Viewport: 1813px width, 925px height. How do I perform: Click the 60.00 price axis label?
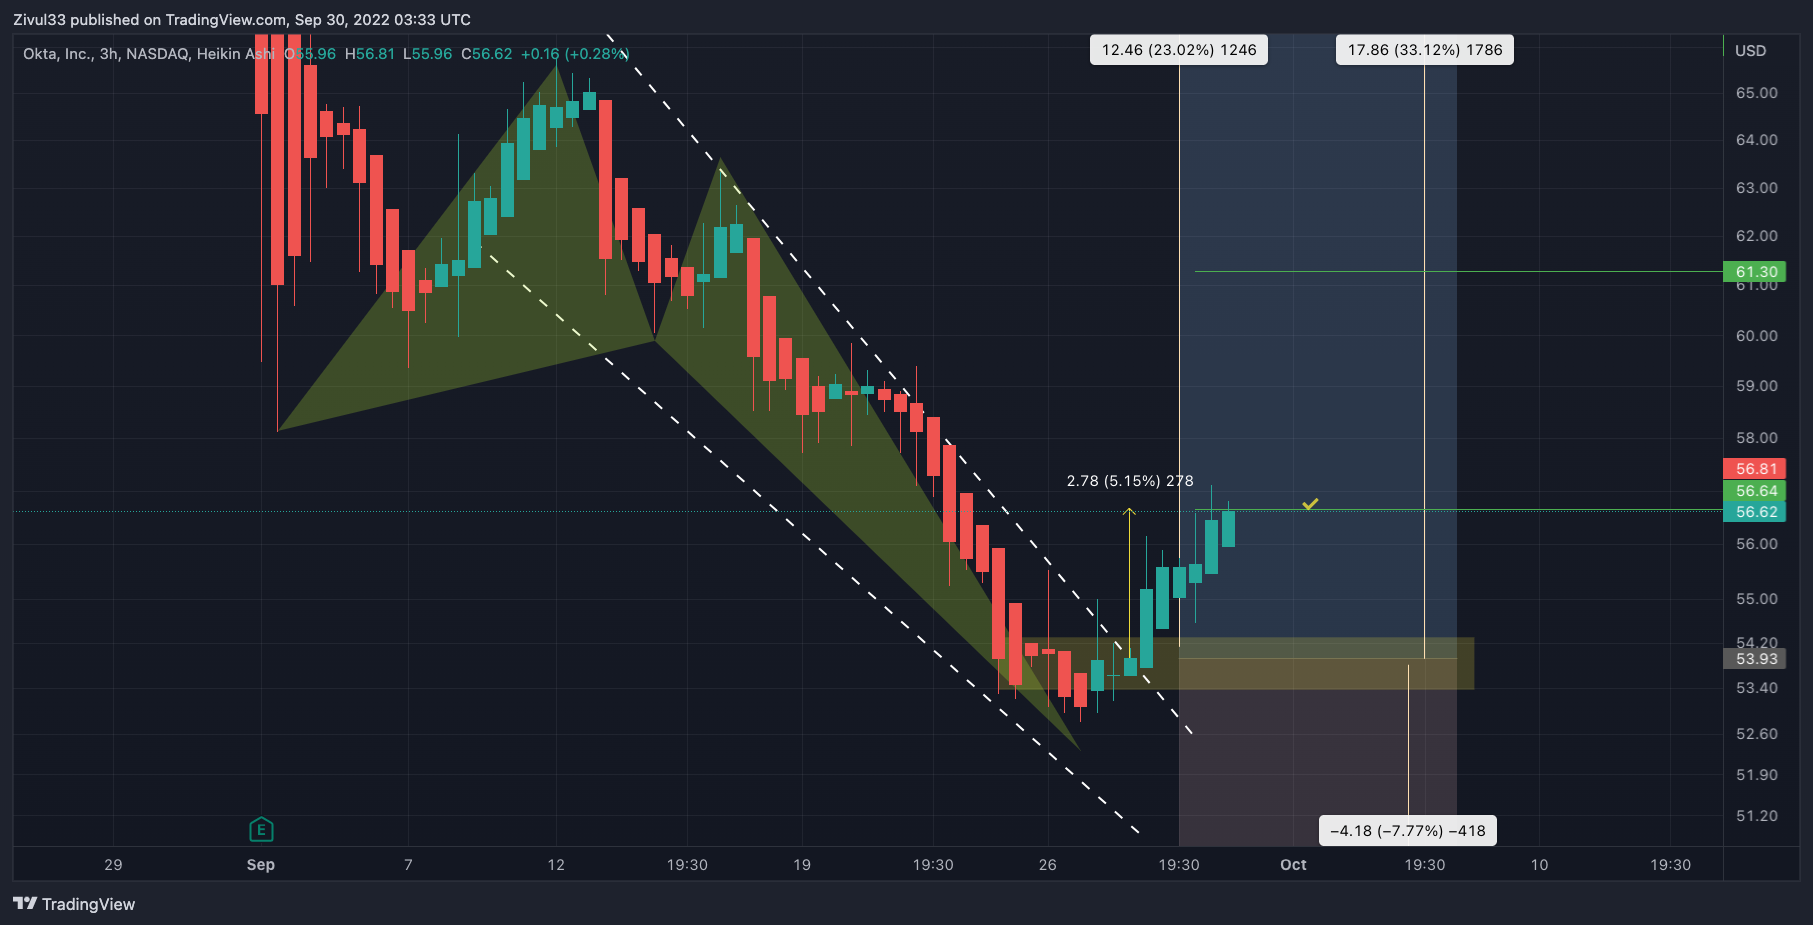(x=1757, y=336)
